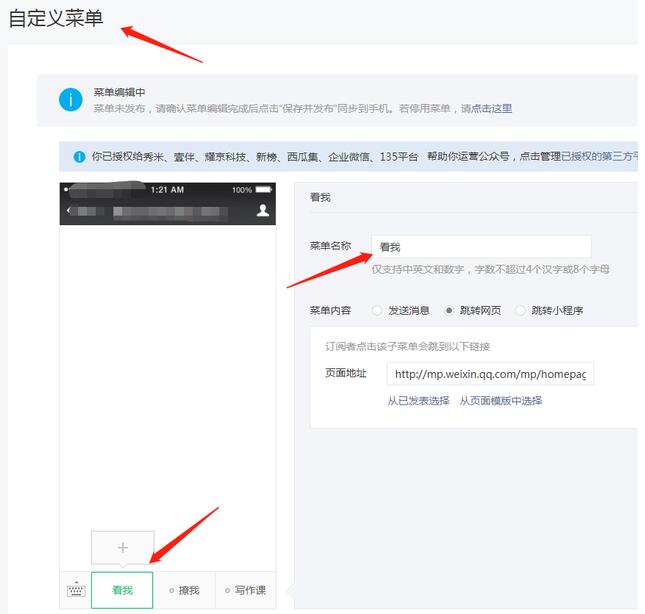Click the 菜单编辑中 status text
Viewport: 645px width, 614px height.
[x=119, y=92]
